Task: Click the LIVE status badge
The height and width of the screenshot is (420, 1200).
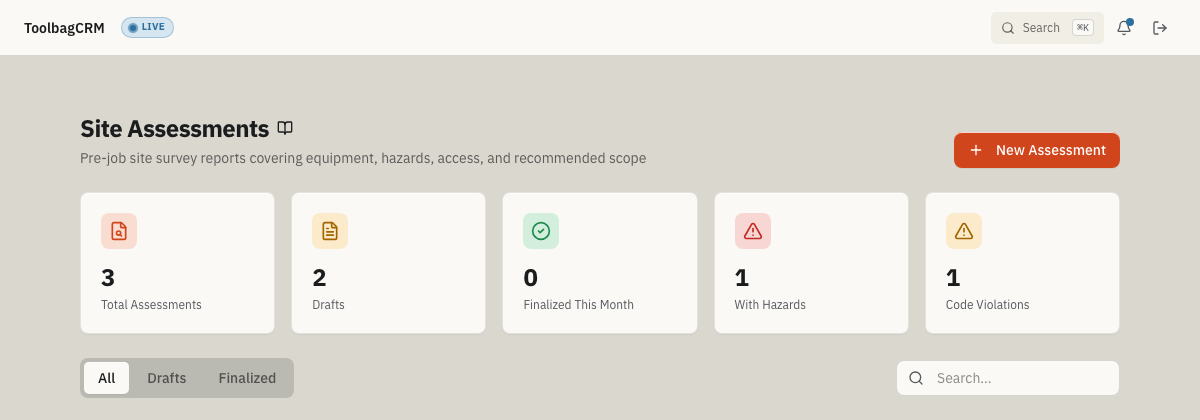Action: (147, 27)
